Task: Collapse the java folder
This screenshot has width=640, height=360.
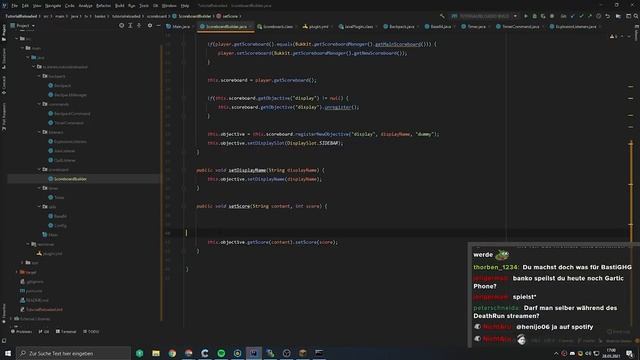Action: (x=28, y=57)
